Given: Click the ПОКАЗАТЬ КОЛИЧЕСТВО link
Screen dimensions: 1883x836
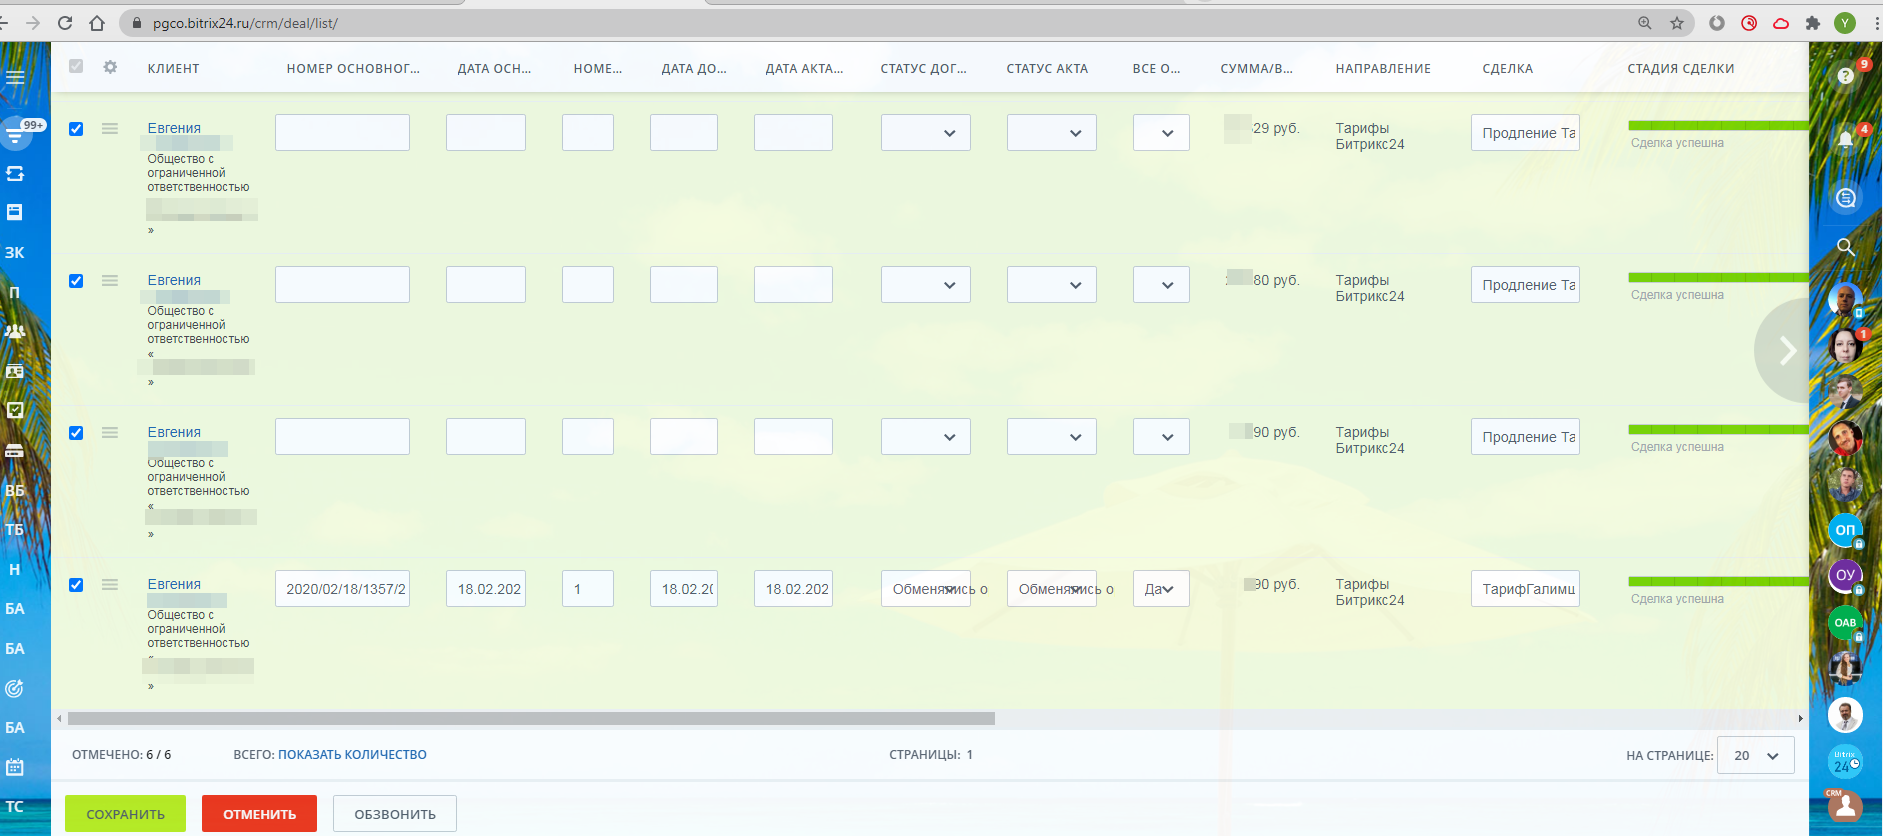Looking at the screenshot, I should (352, 755).
